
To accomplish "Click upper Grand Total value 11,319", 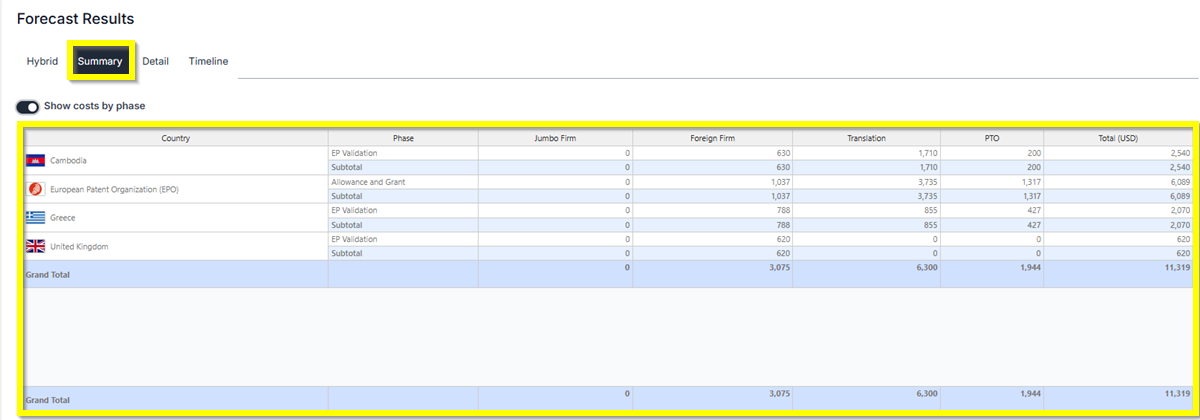I will (x=1176, y=268).
